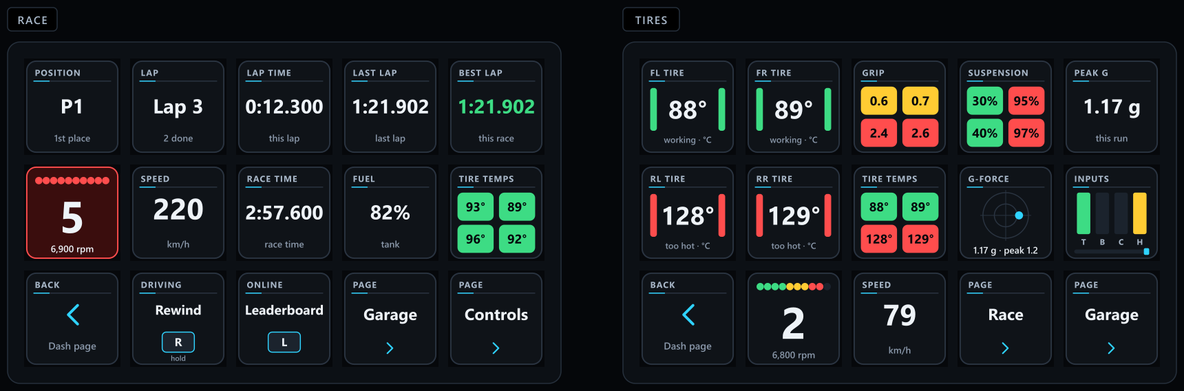Click the red shift lights row above gear 5
This screenshot has width=1184, height=391.
pyautogui.click(x=72, y=181)
